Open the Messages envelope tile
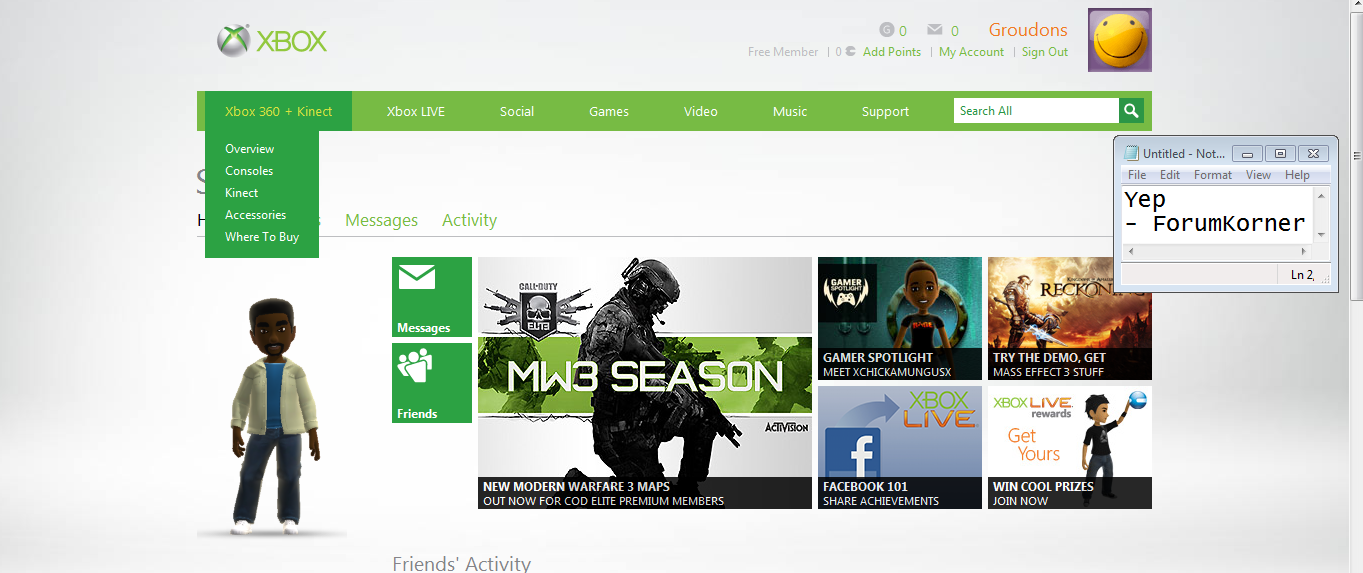Image resolution: width=1363 pixels, height=573 pixels. coord(432,297)
